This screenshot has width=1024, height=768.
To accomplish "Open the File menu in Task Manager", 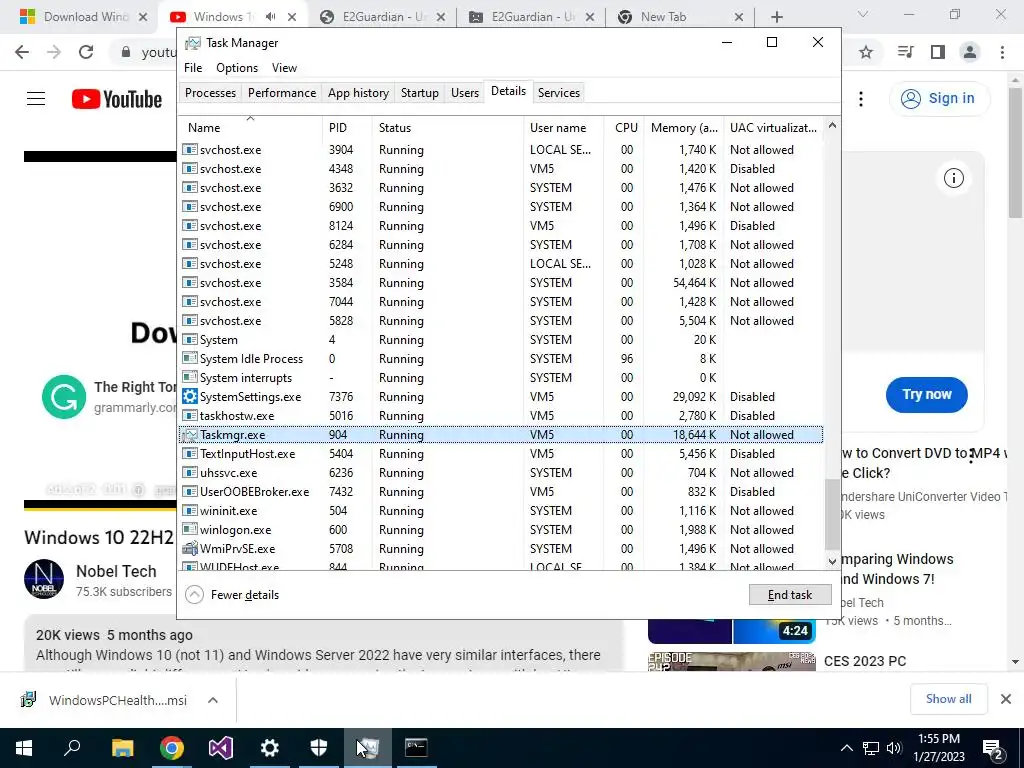I will tap(193, 68).
